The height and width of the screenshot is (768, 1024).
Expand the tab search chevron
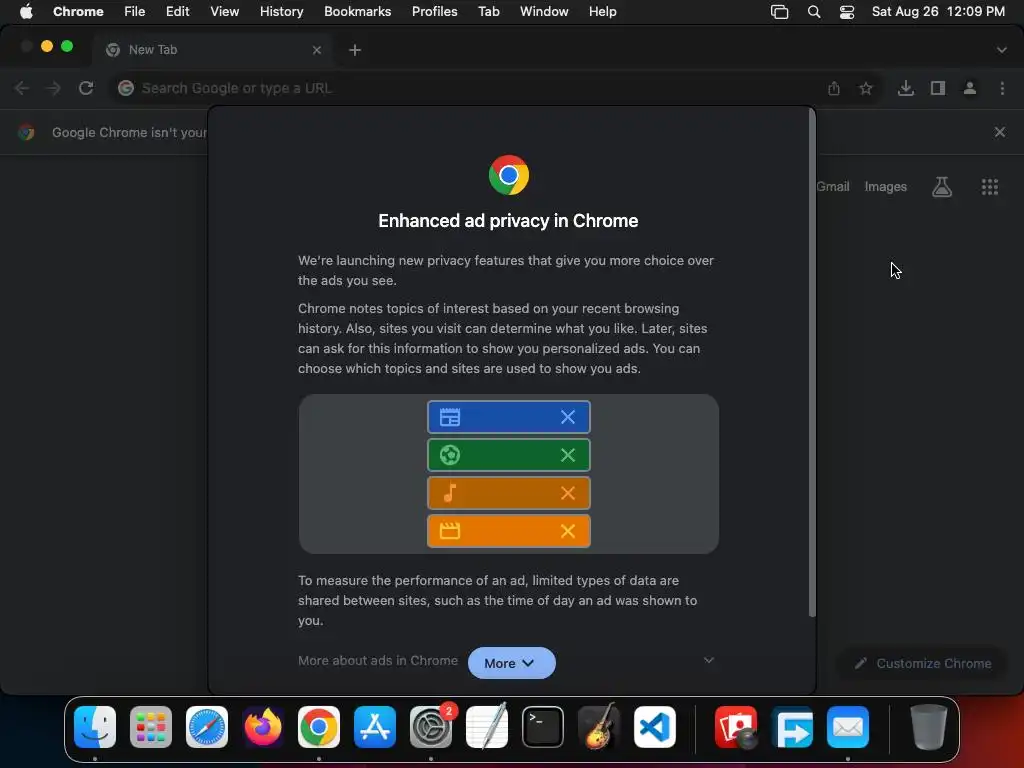point(1001,50)
